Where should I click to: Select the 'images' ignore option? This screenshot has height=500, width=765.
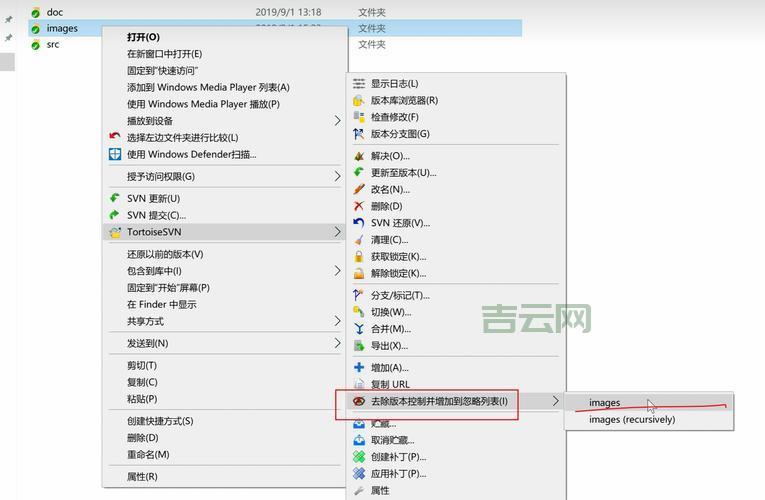point(649,402)
